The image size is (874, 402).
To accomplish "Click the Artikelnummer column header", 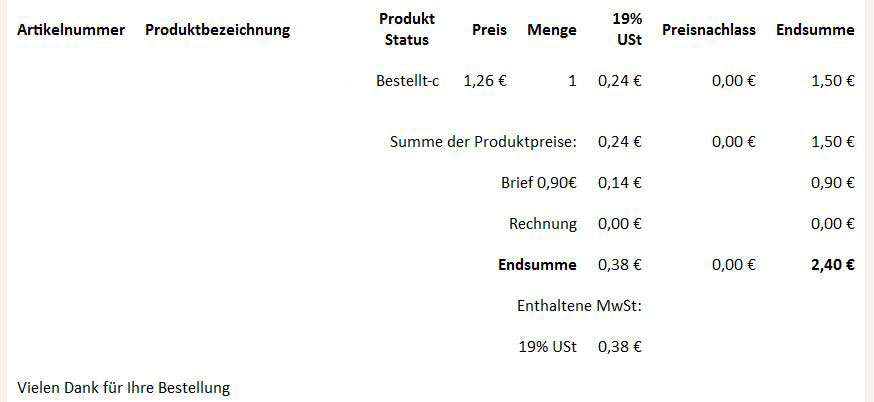I will [x=71, y=30].
